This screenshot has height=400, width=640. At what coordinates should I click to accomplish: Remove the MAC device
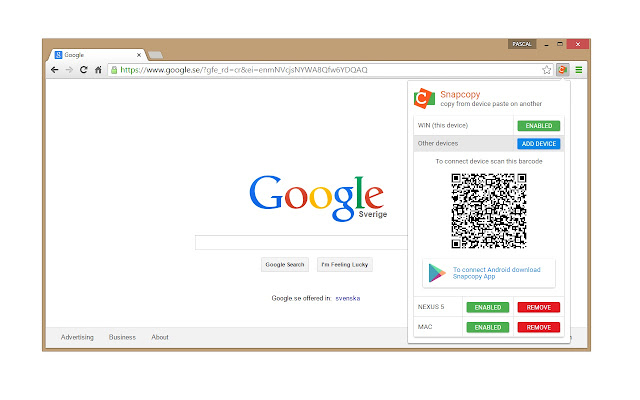click(x=539, y=327)
